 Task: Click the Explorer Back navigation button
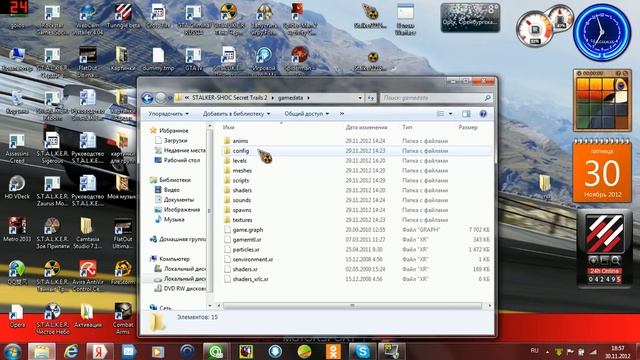point(147,98)
